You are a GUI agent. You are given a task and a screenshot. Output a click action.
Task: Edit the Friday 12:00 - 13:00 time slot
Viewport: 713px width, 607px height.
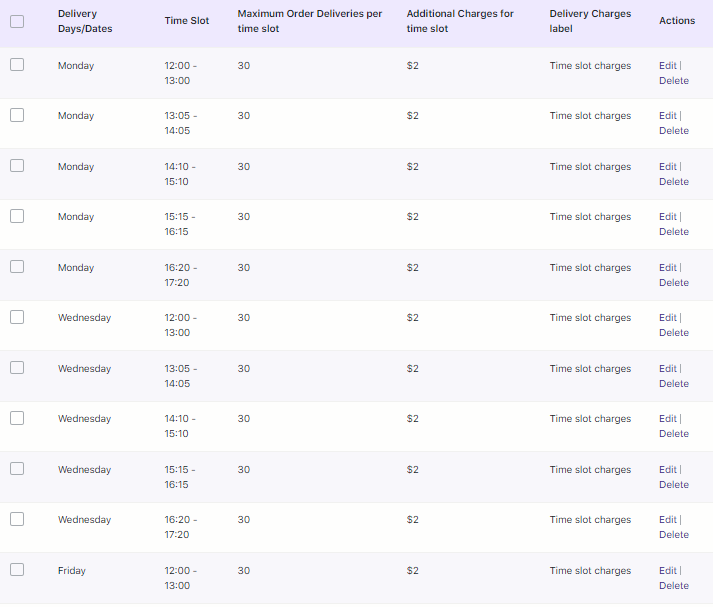(x=667, y=571)
